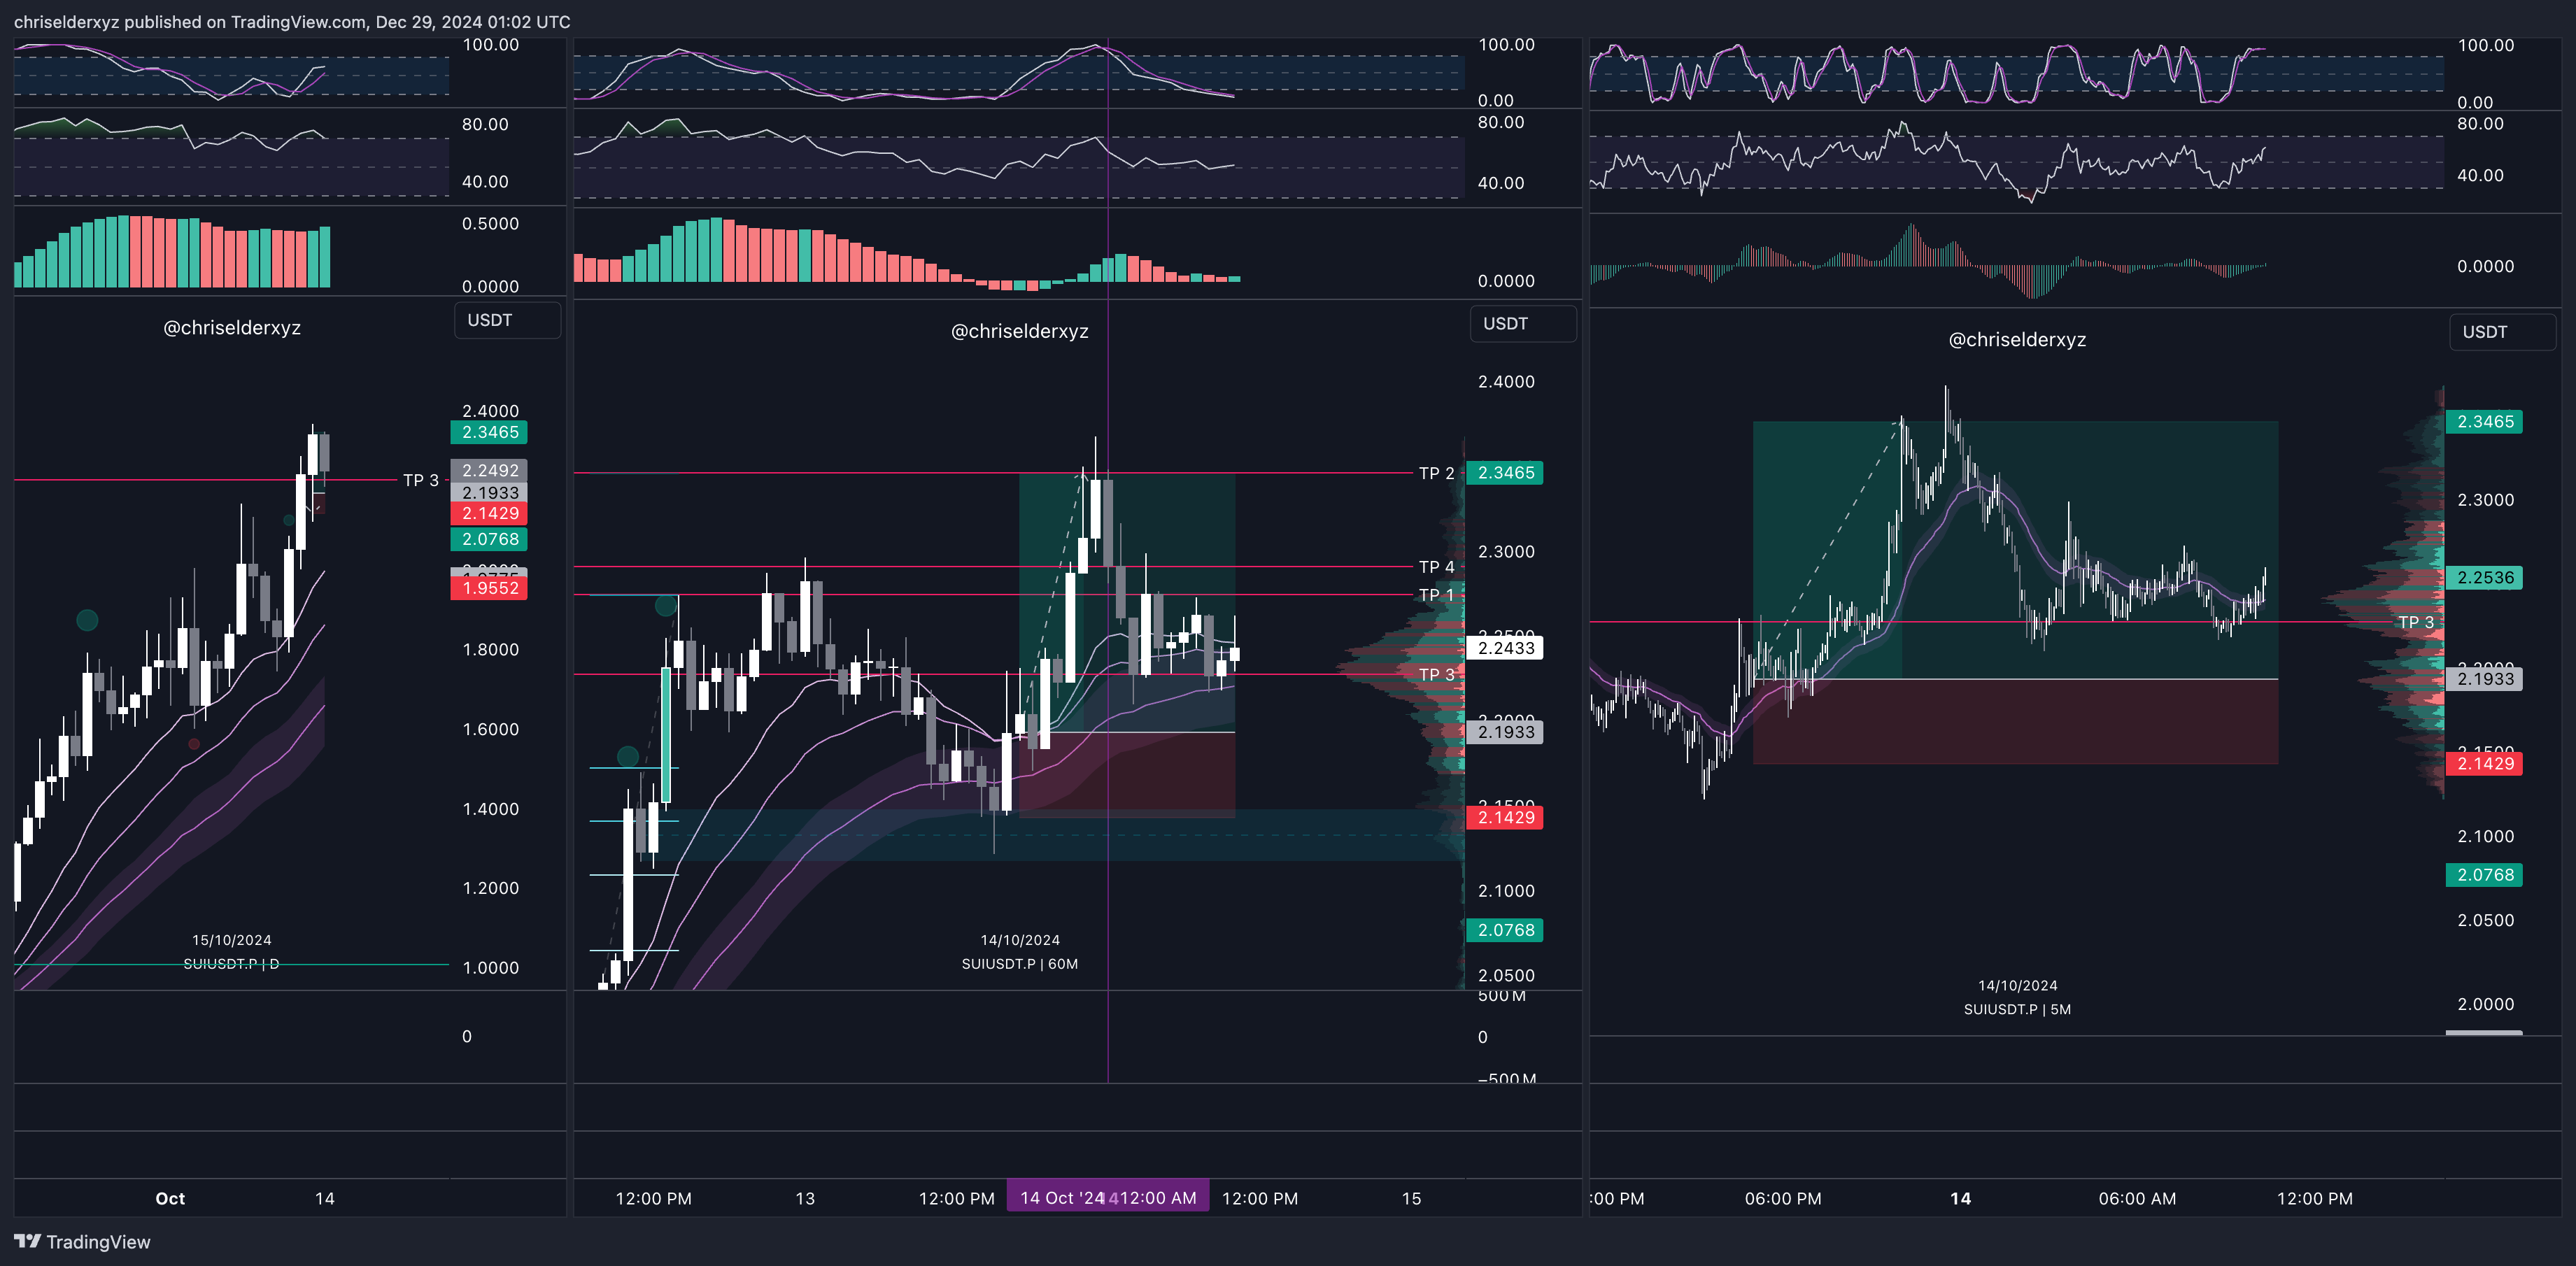Screen dimensions: 2576x1266
Task: Click the purple 14 Oct '24 time label
Action: [1107, 1197]
